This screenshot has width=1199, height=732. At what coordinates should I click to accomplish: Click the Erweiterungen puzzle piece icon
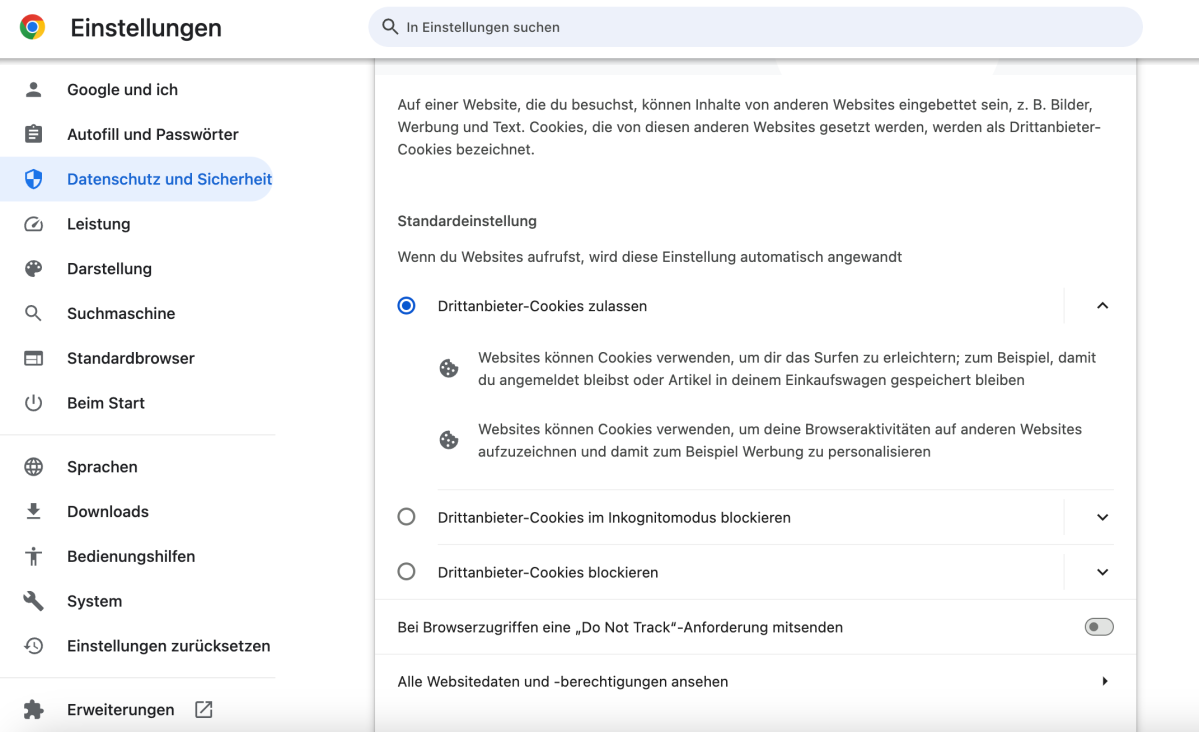pyautogui.click(x=34, y=710)
